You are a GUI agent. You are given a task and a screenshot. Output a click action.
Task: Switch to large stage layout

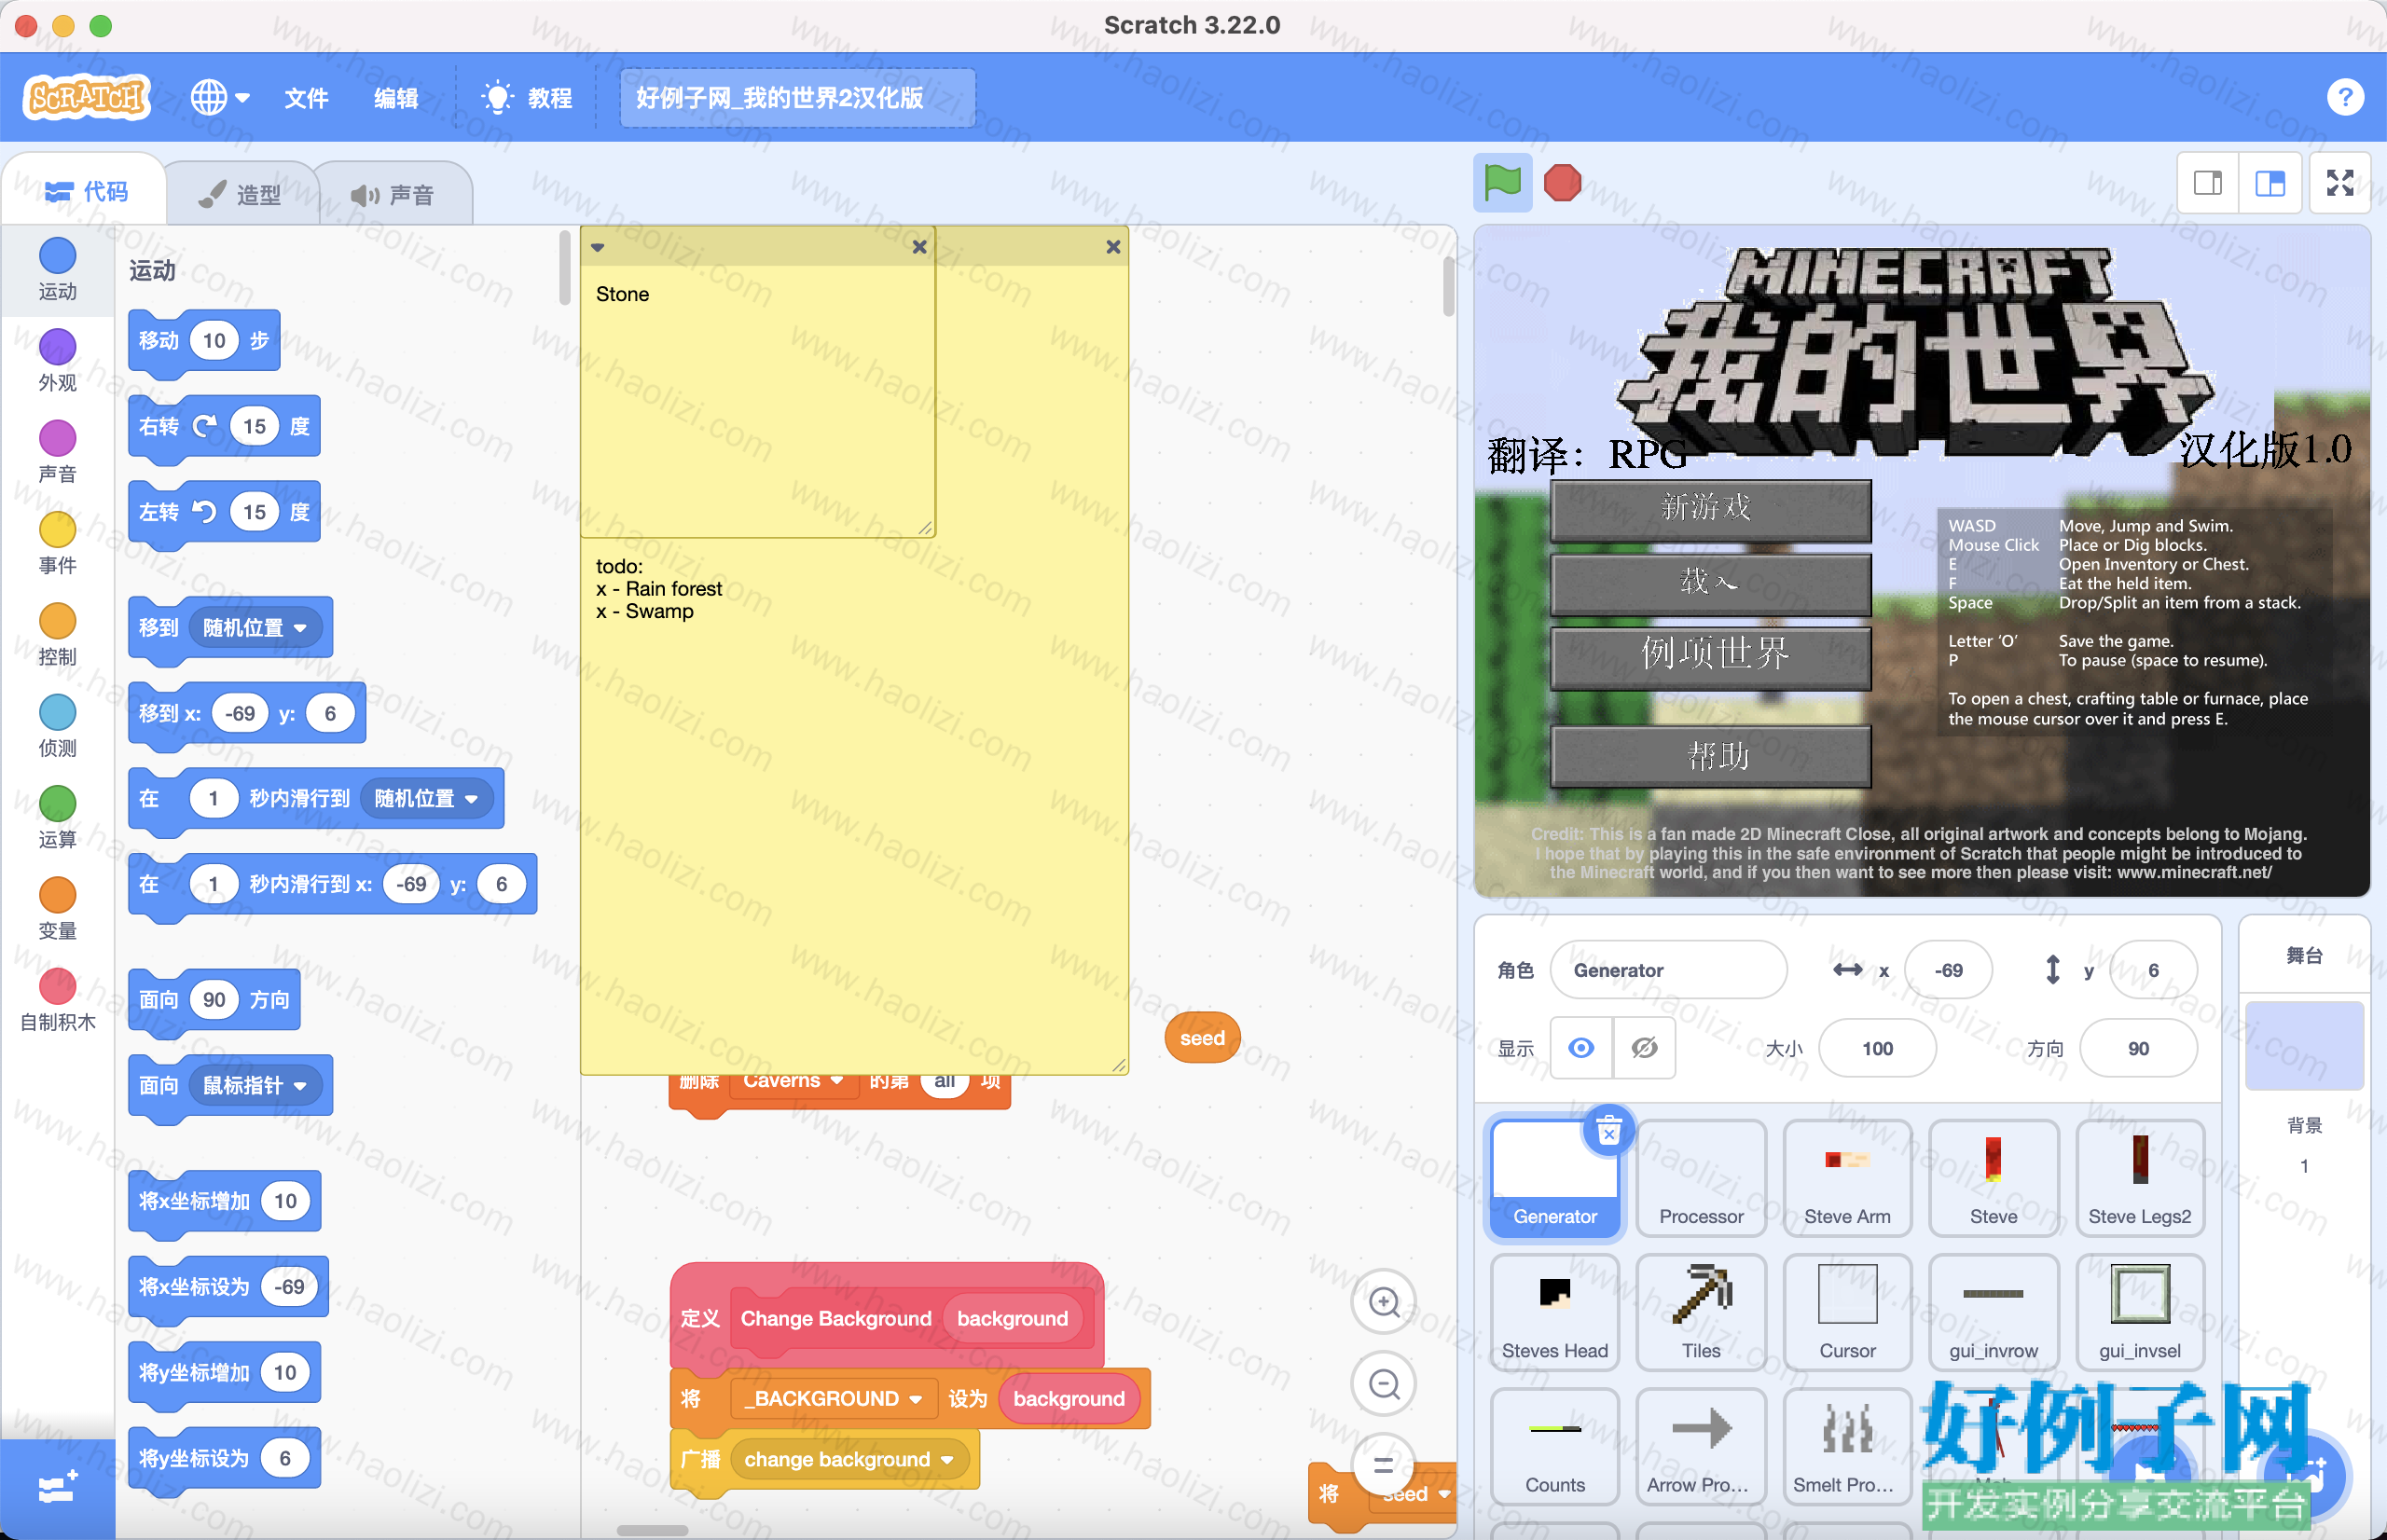tap(2270, 183)
